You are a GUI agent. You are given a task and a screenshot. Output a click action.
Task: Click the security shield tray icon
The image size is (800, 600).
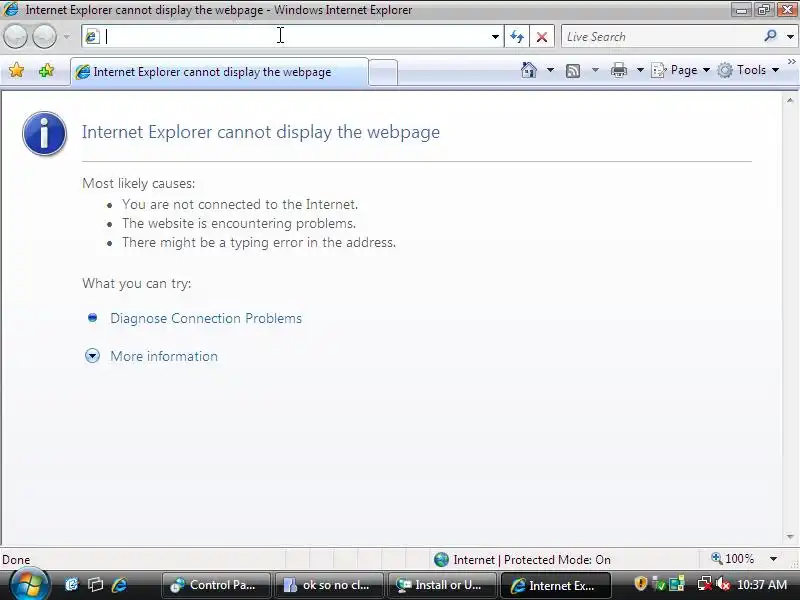(x=640, y=584)
